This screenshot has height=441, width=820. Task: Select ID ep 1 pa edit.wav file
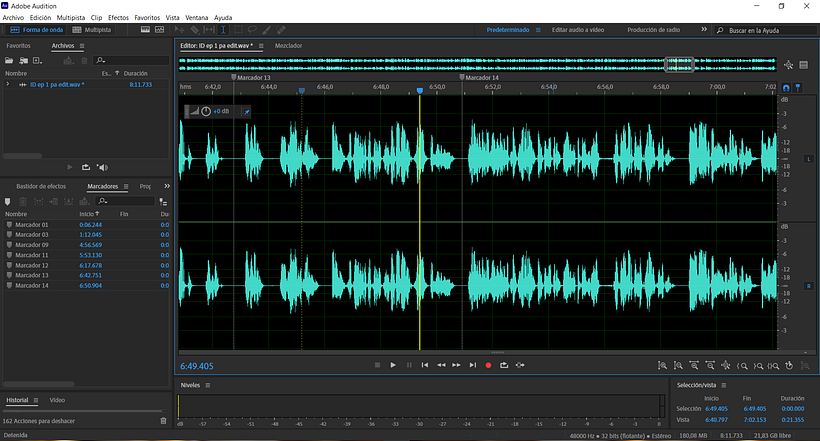coord(56,84)
